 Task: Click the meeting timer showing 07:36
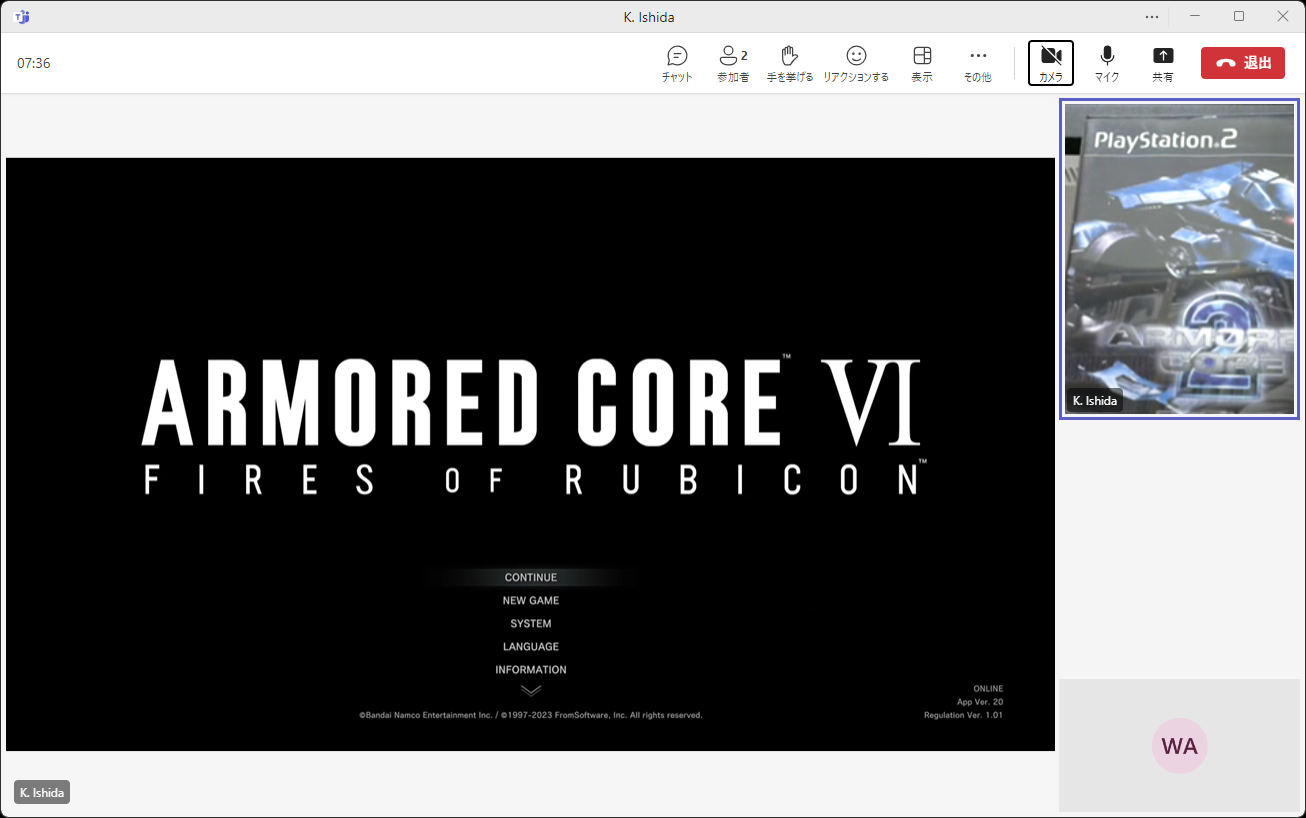(34, 63)
